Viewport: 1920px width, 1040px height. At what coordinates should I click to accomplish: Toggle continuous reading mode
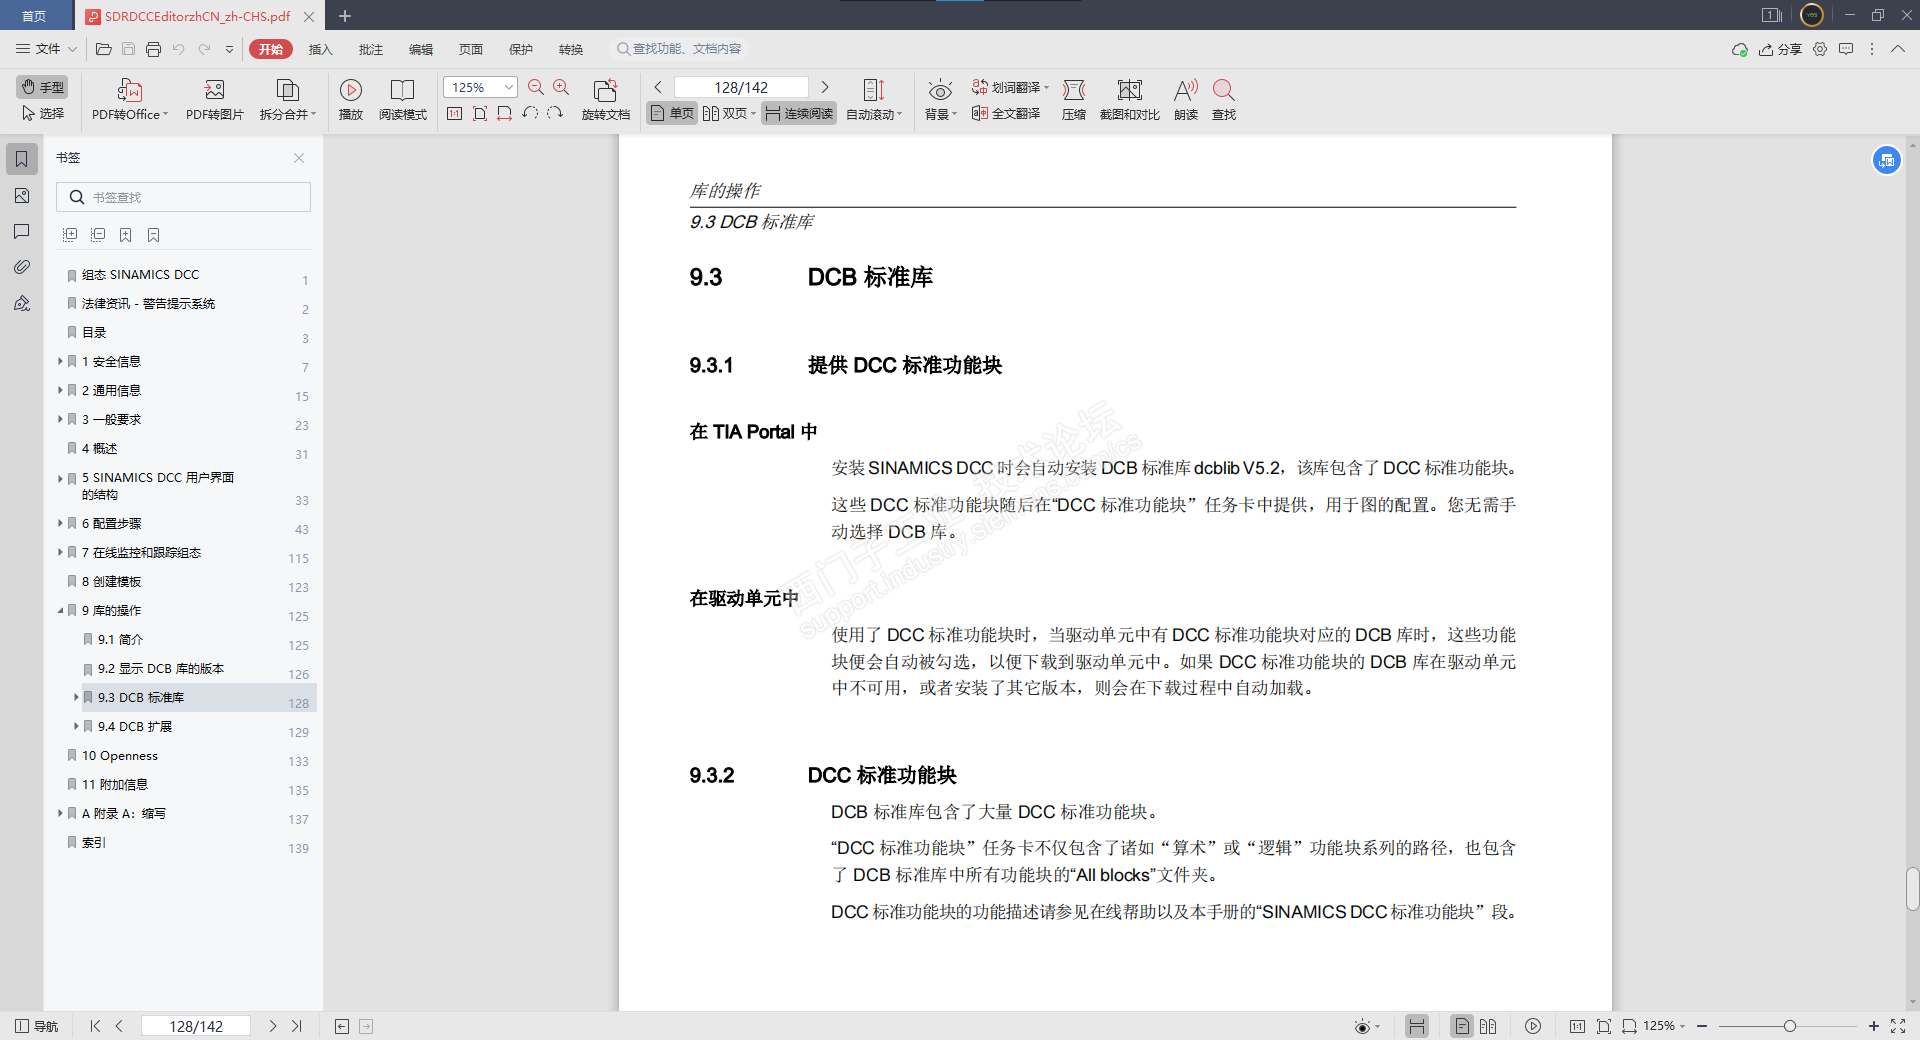(x=799, y=113)
